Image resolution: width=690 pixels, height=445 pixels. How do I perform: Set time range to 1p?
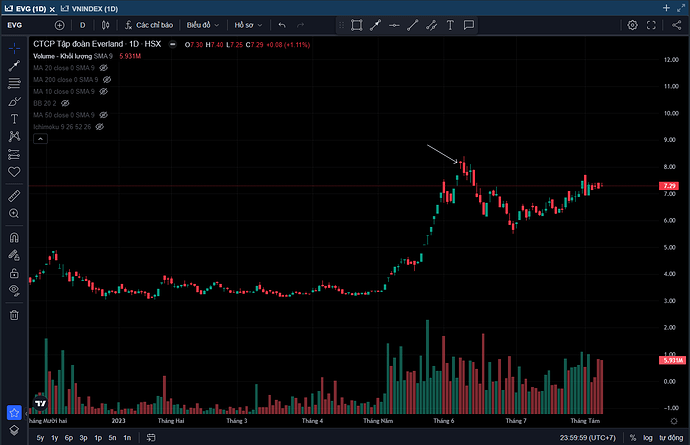98,438
